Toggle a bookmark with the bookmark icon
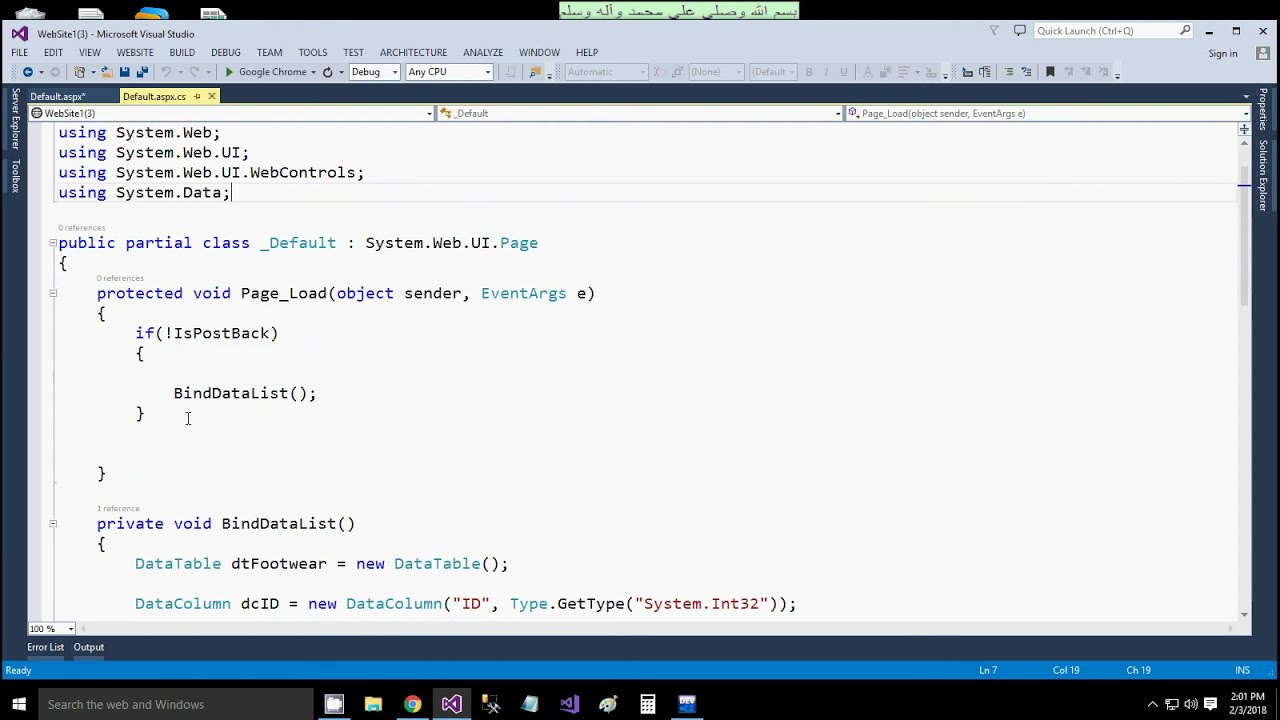The width and height of the screenshot is (1280, 720). 1050,72
